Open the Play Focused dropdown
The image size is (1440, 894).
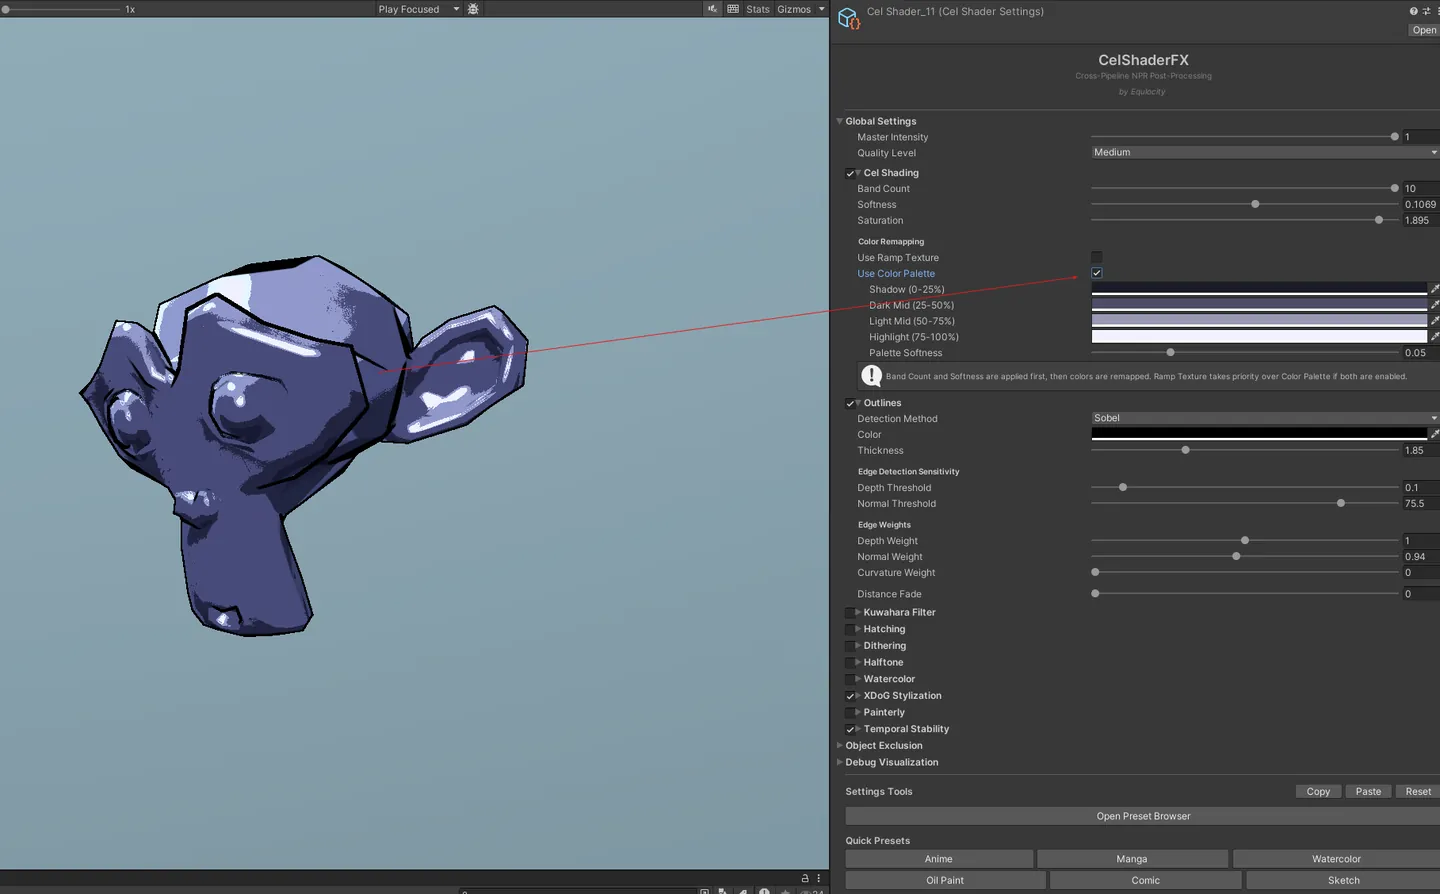coord(418,9)
